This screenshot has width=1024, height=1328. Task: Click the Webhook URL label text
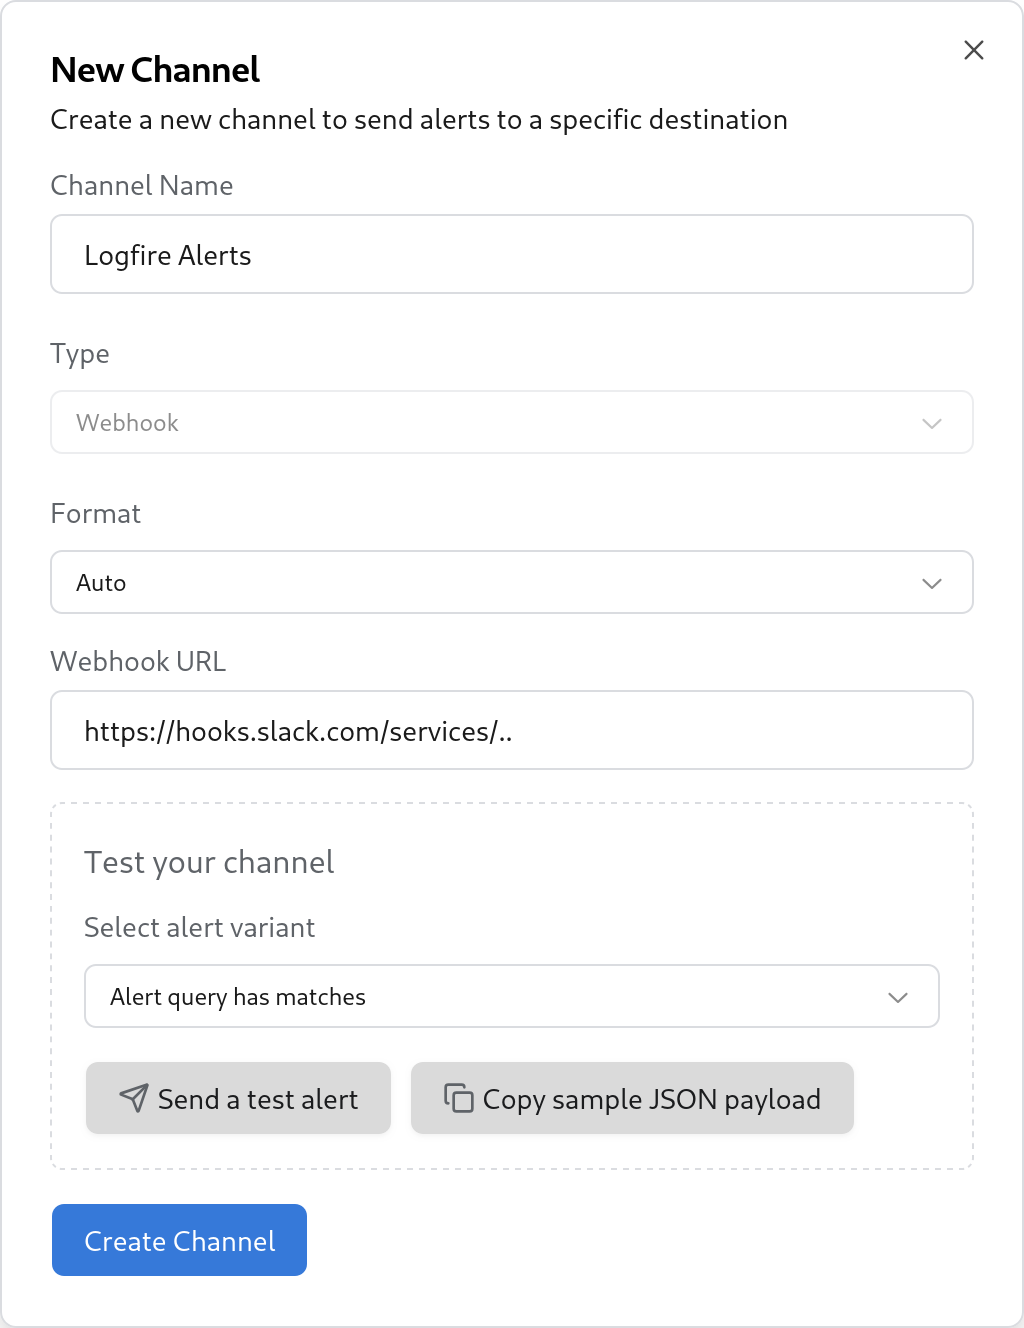tap(138, 662)
